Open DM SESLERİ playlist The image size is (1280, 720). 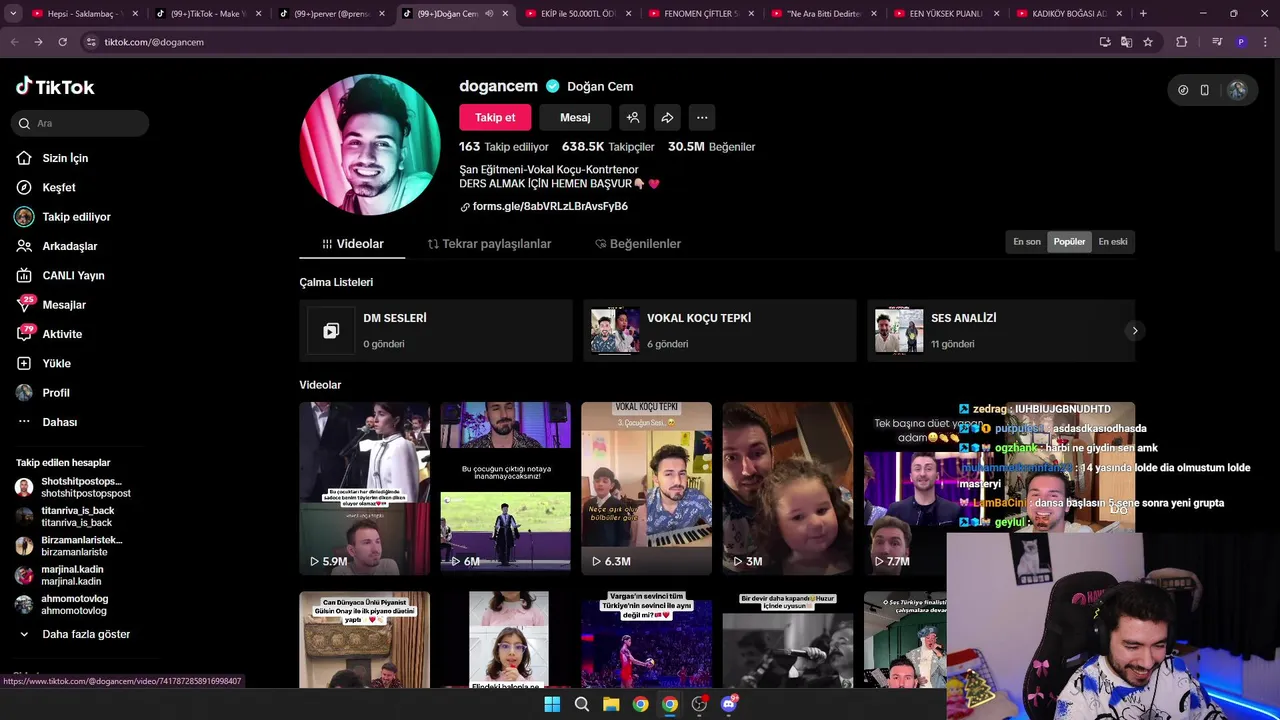click(x=435, y=330)
